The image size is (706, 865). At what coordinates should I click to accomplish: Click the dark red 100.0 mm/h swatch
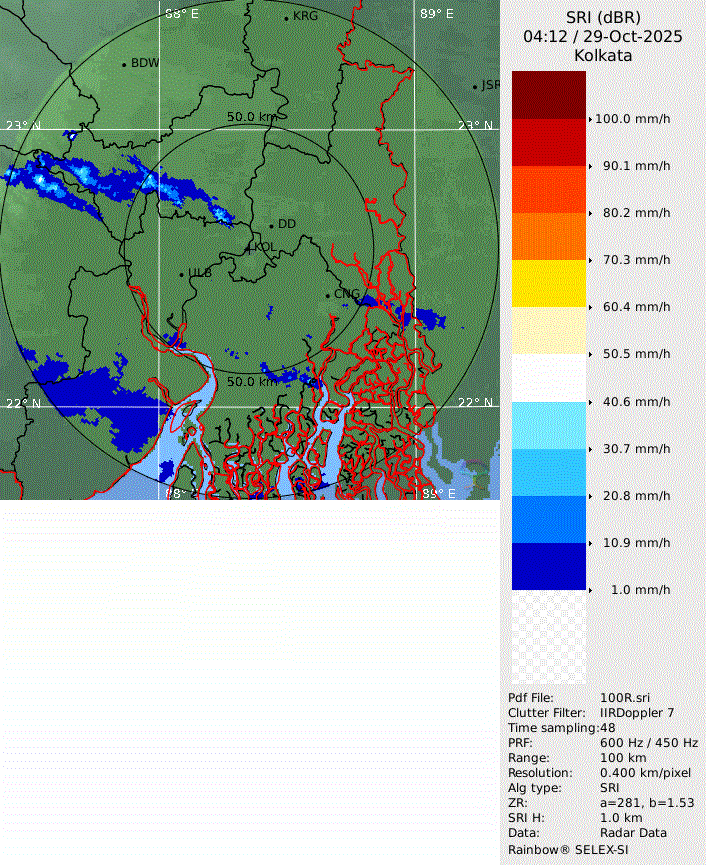548,95
